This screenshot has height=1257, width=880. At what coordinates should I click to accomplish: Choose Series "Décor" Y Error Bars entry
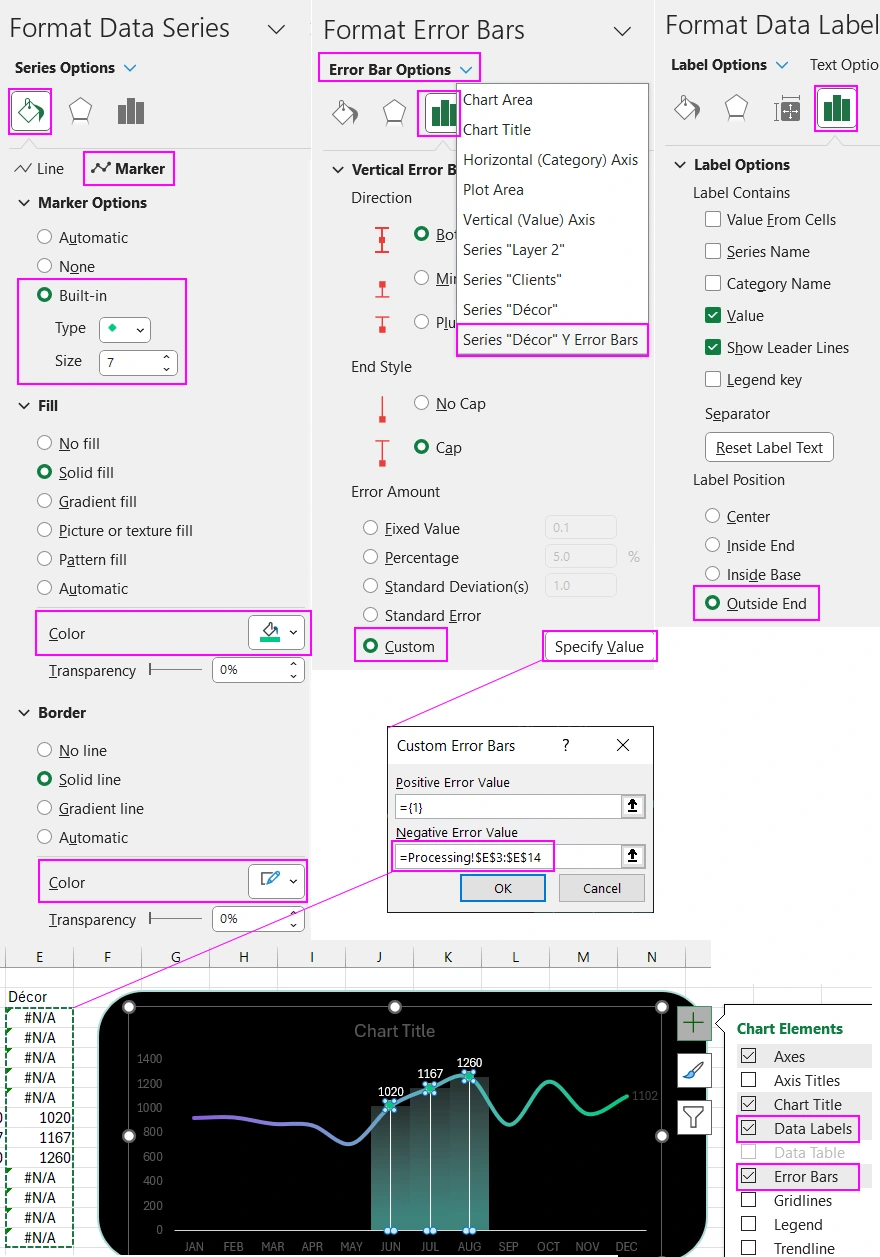550,340
